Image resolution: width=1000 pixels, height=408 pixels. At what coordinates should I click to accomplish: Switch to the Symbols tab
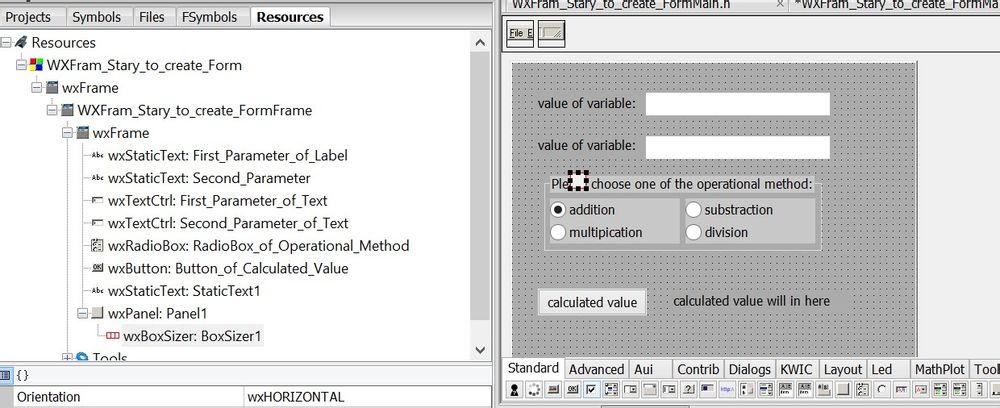coord(97,17)
